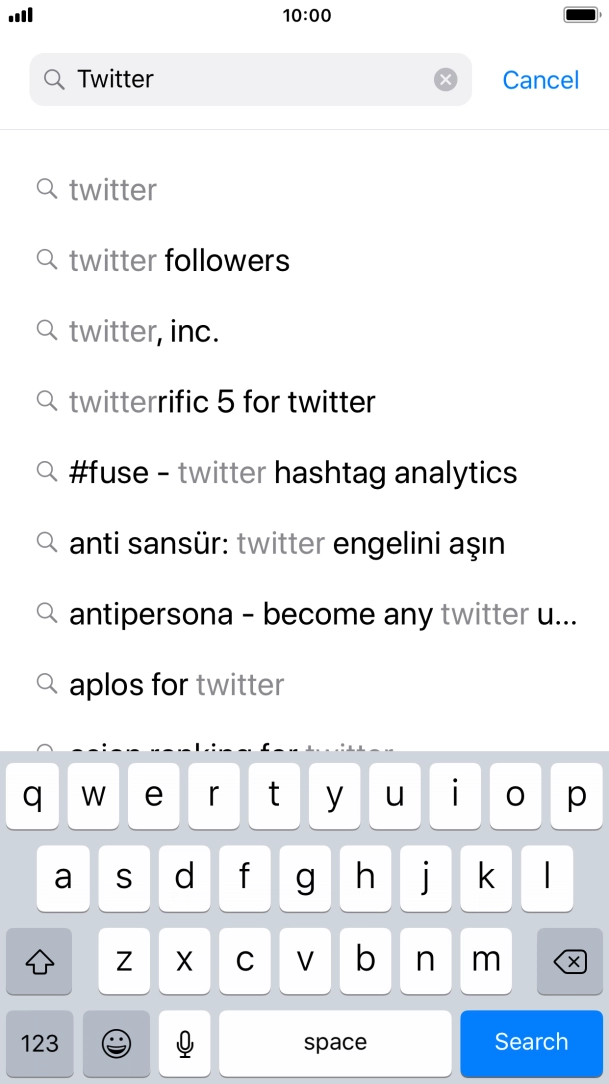Choose the 'twitterrific 5 for twitter' suggestion
609x1084 pixels.
click(x=222, y=401)
